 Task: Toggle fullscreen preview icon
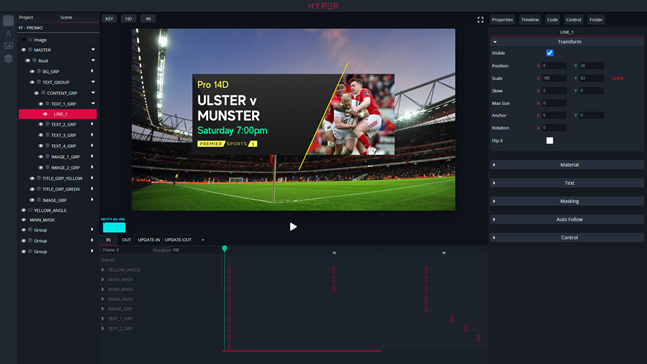pyautogui.click(x=480, y=20)
